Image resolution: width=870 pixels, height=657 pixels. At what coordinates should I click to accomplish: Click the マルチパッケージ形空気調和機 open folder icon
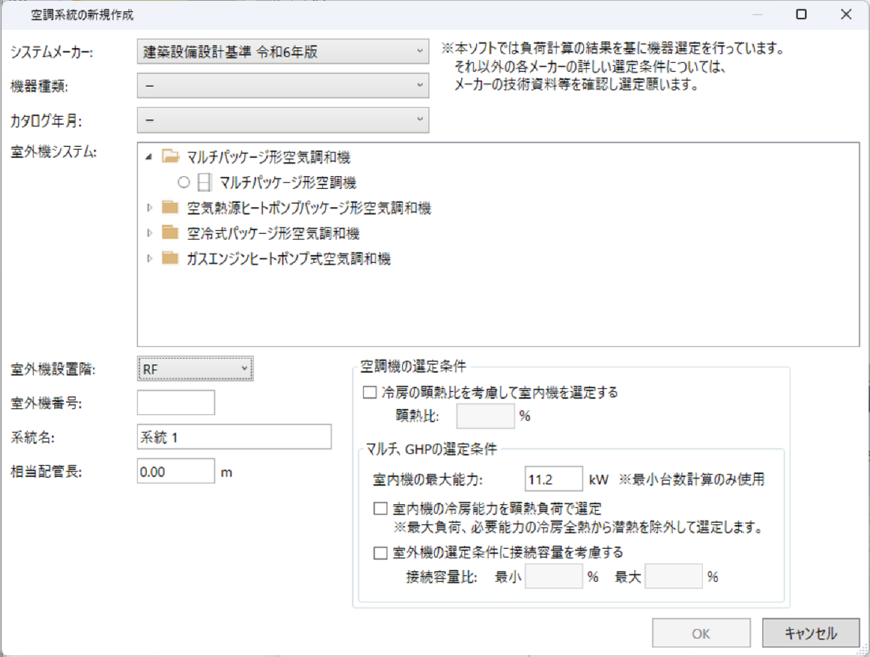pyautogui.click(x=170, y=157)
